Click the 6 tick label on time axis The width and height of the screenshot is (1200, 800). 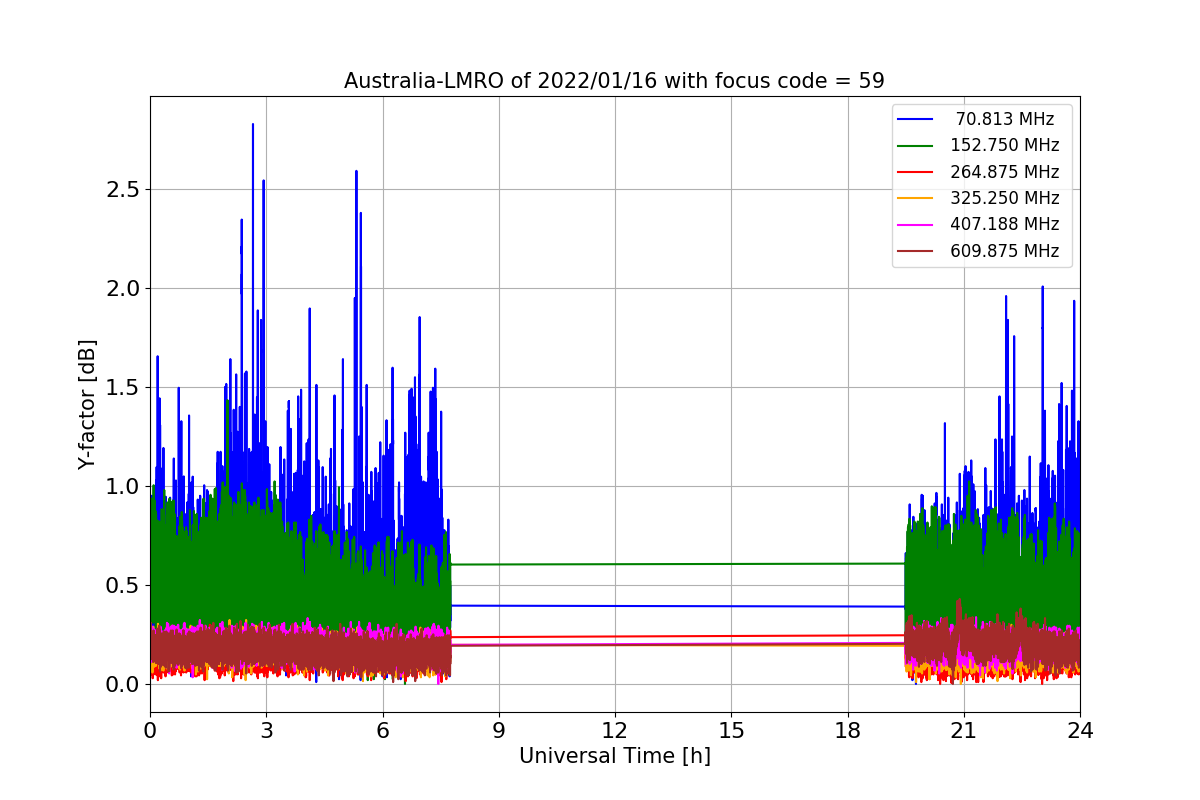pyautogui.click(x=383, y=730)
